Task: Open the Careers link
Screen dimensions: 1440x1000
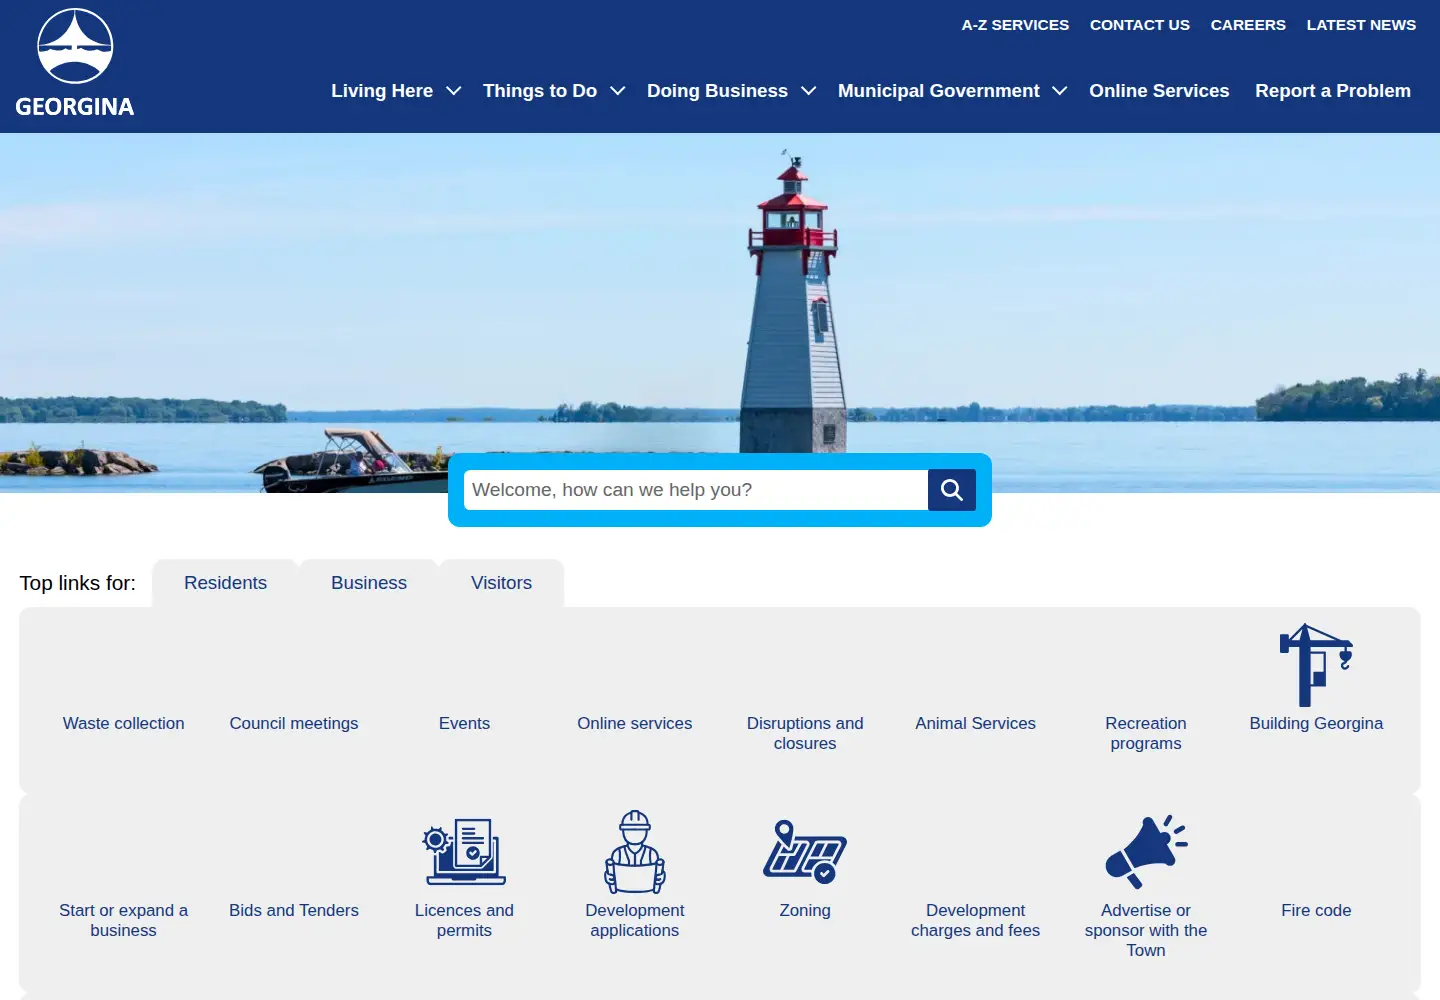Action: coord(1248,25)
